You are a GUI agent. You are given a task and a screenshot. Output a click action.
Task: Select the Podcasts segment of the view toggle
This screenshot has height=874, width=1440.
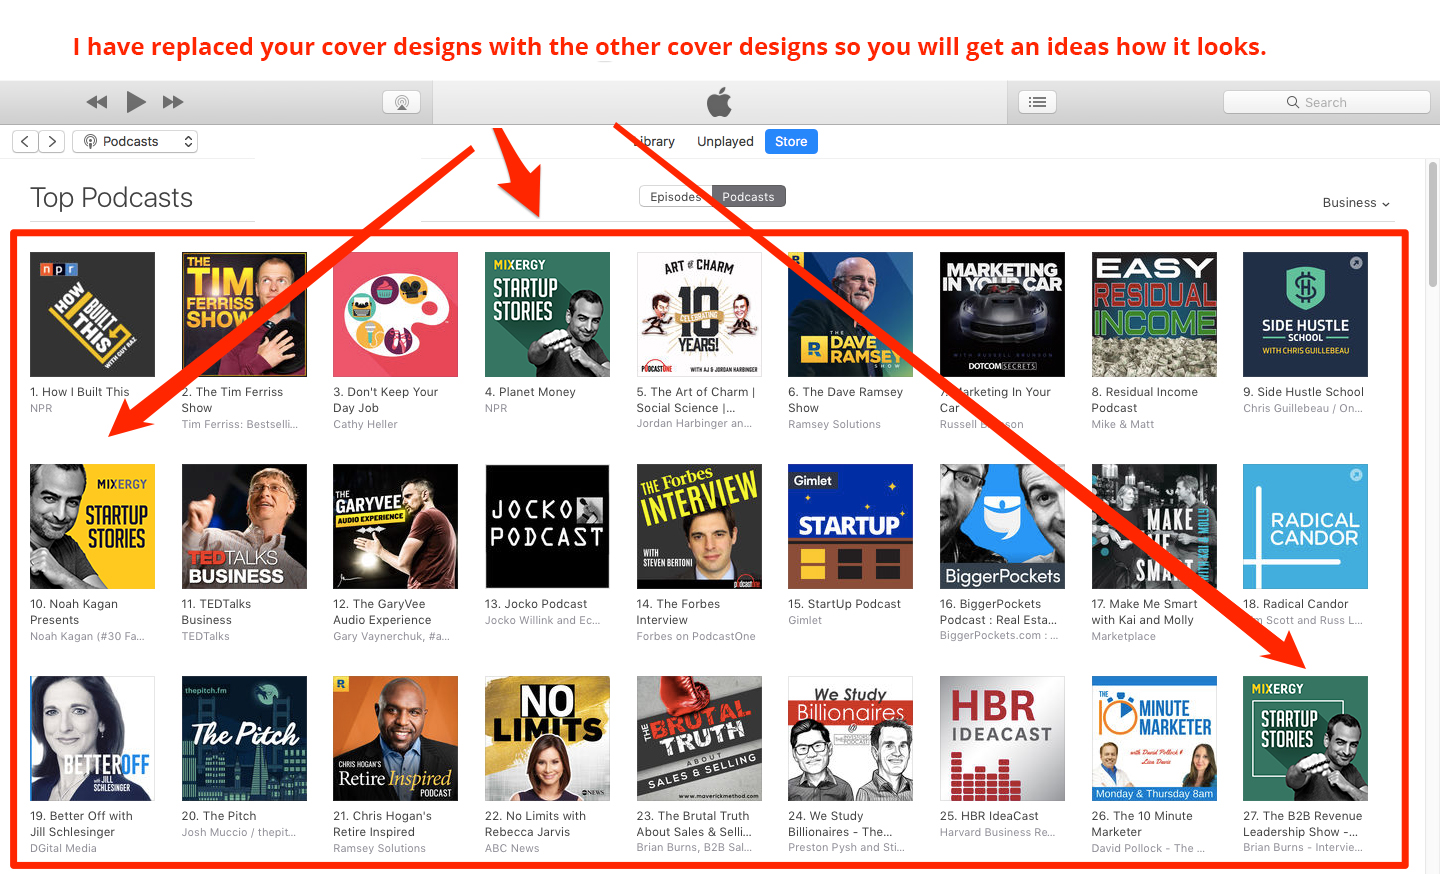click(x=748, y=196)
